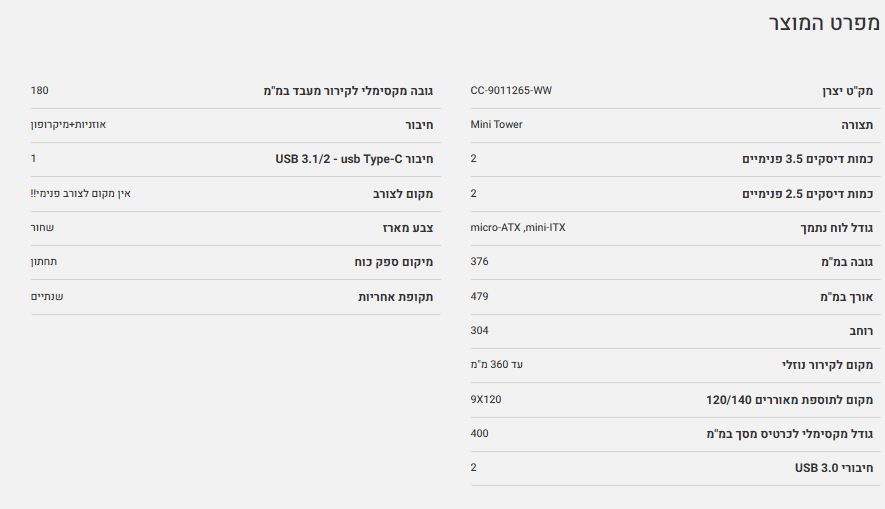Click the 'Mini Tower' configuration value
The image size is (885, 509).
pyautogui.click(x=496, y=125)
